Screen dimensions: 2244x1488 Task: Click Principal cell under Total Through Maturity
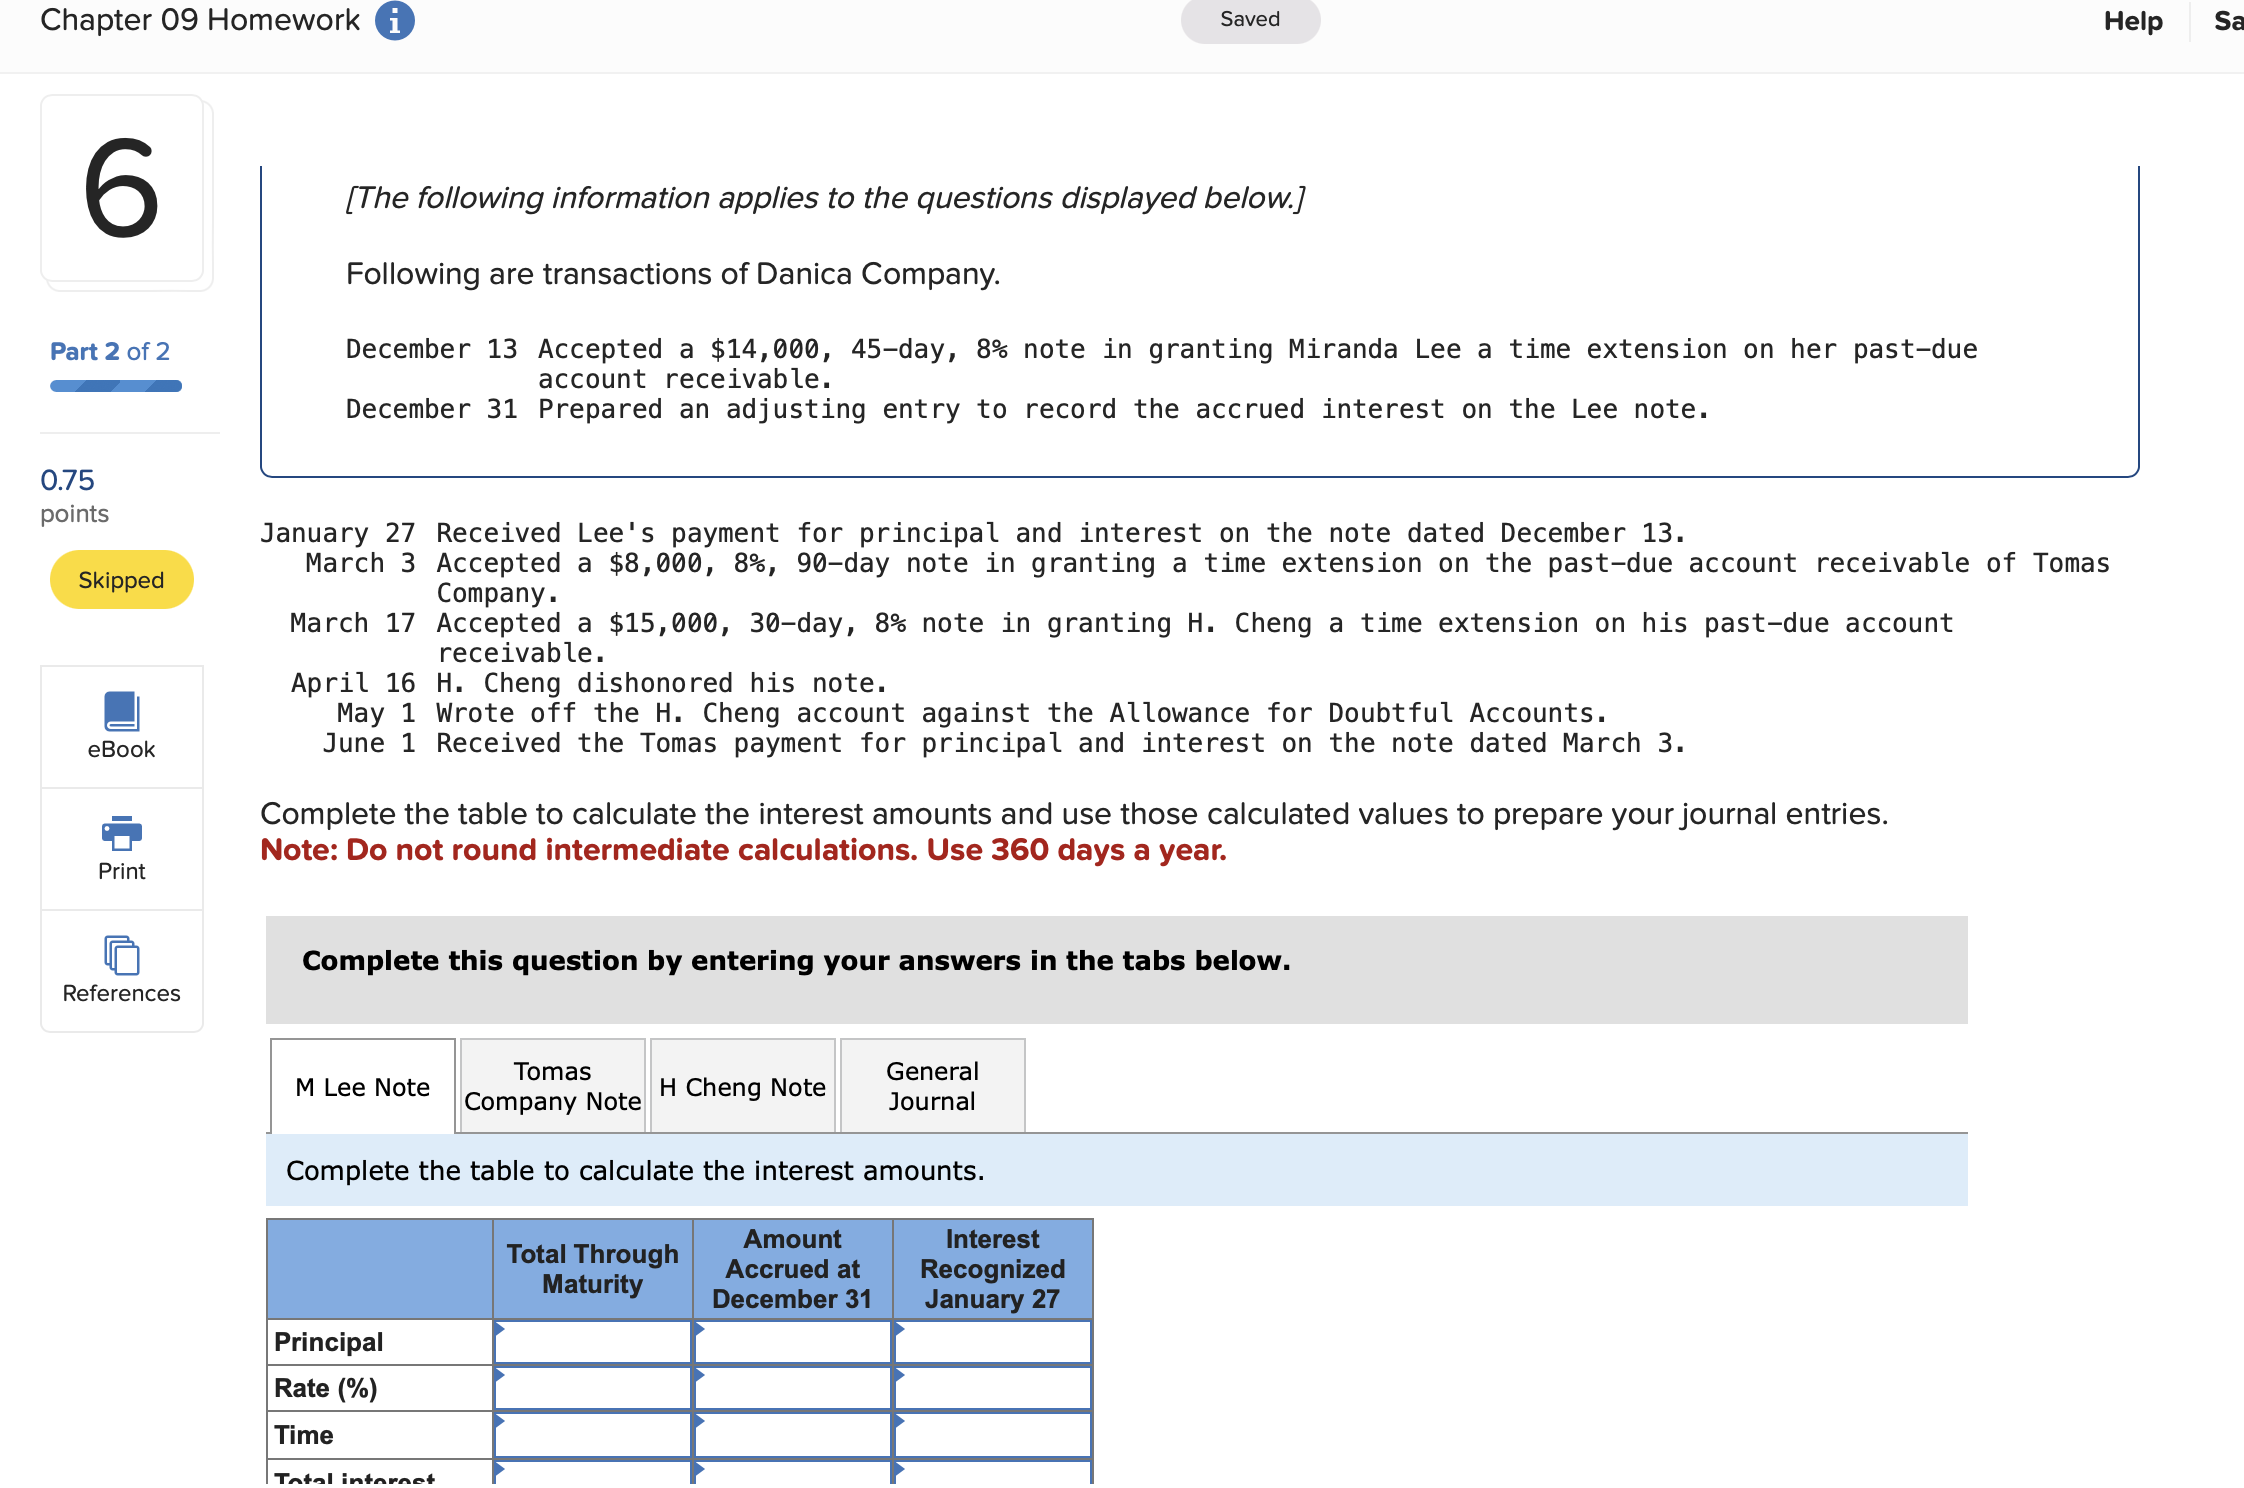coord(593,1342)
